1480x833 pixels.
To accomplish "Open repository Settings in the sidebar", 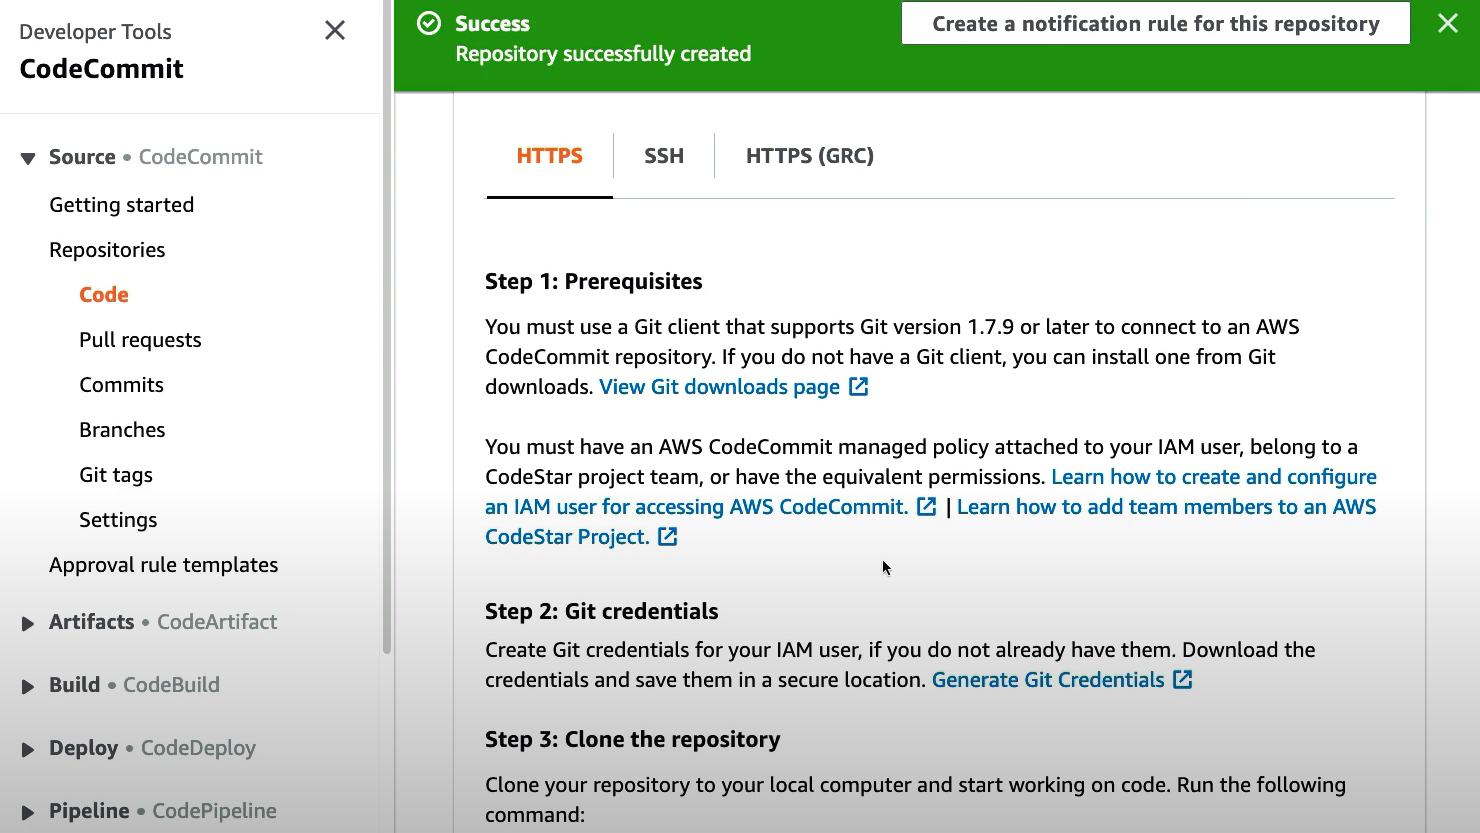I will [x=118, y=519].
